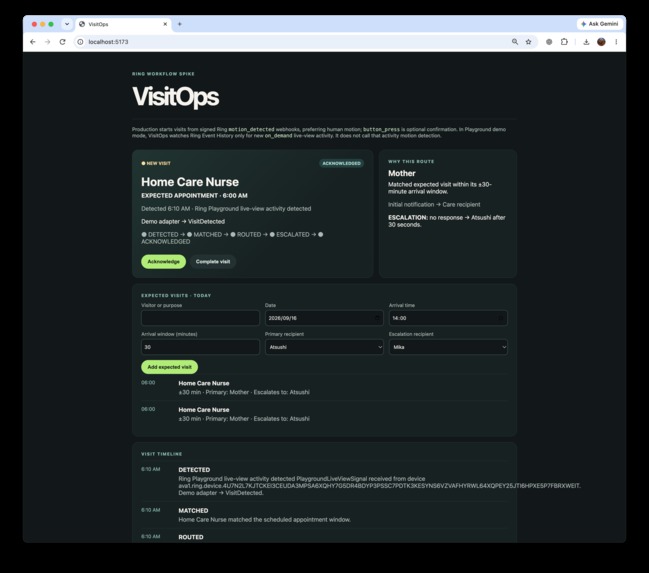Image resolution: width=649 pixels, height=573 pixels.
Task: Click the Complete visit button
Action: pyautogui.click(x=213, y=262)
